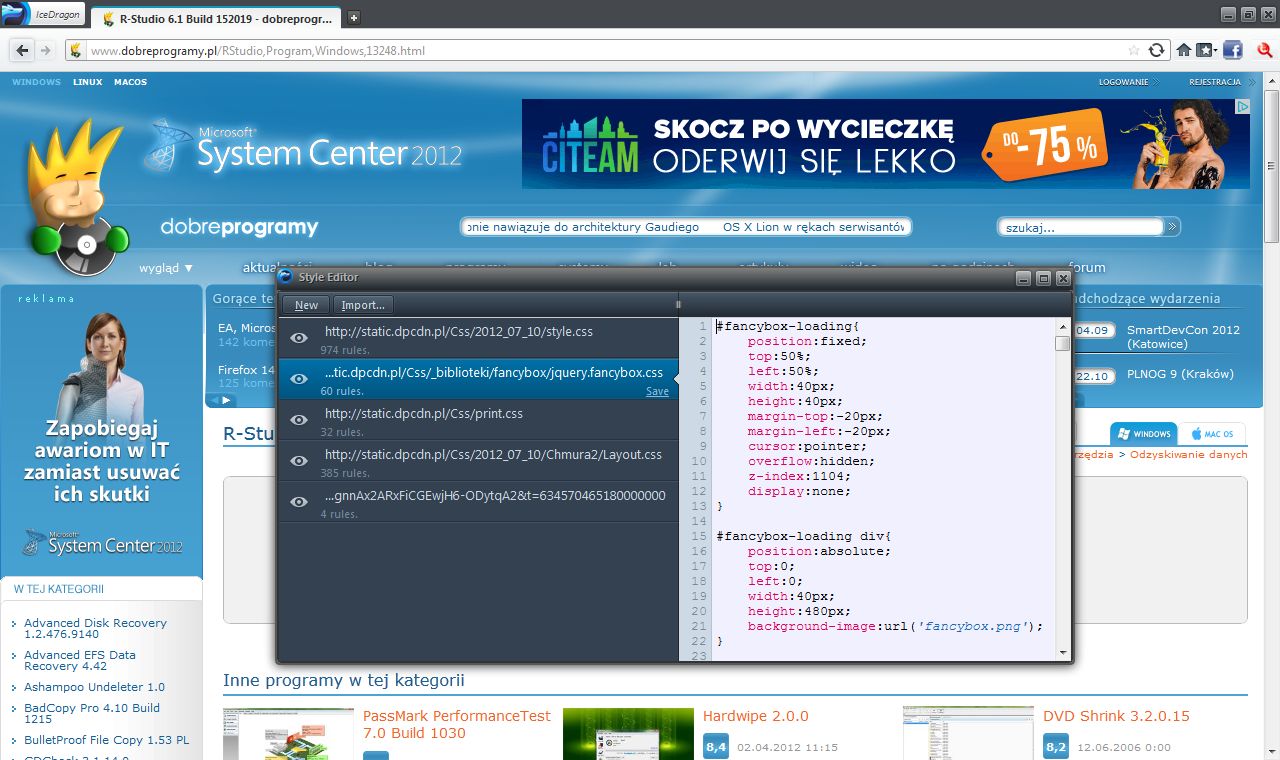Close the Style Editor window
The width and height of the screenshot is (1280, 760).
tap(1062, 278)
